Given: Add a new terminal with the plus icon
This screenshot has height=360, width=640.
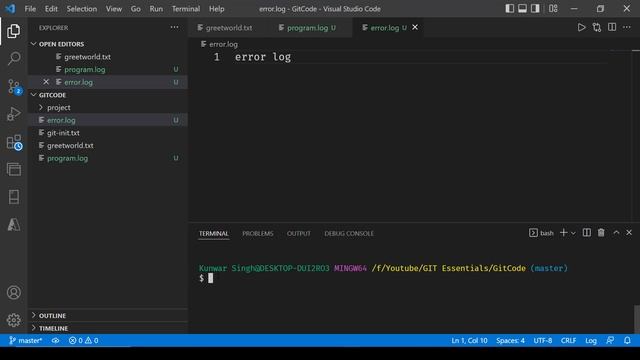Looking at the screenshot, I should [x=563, y=233].
